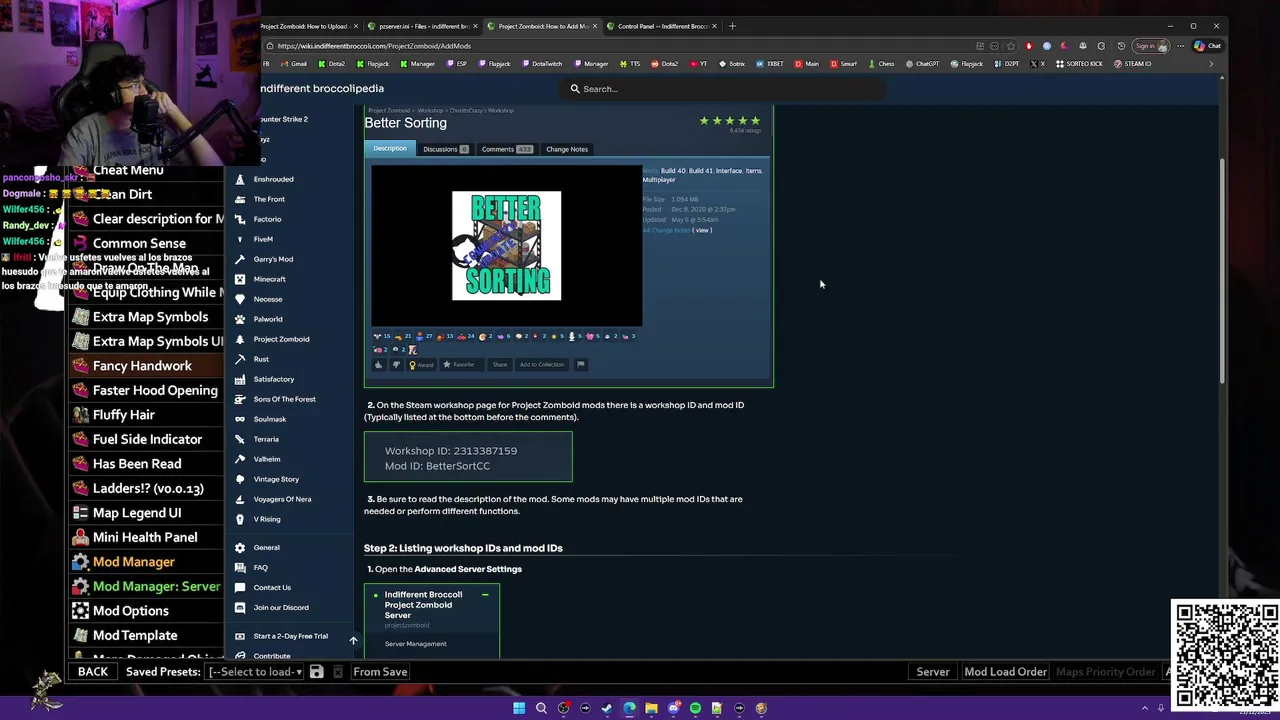Click the web page vertical scrollbar

point(1221,270)
